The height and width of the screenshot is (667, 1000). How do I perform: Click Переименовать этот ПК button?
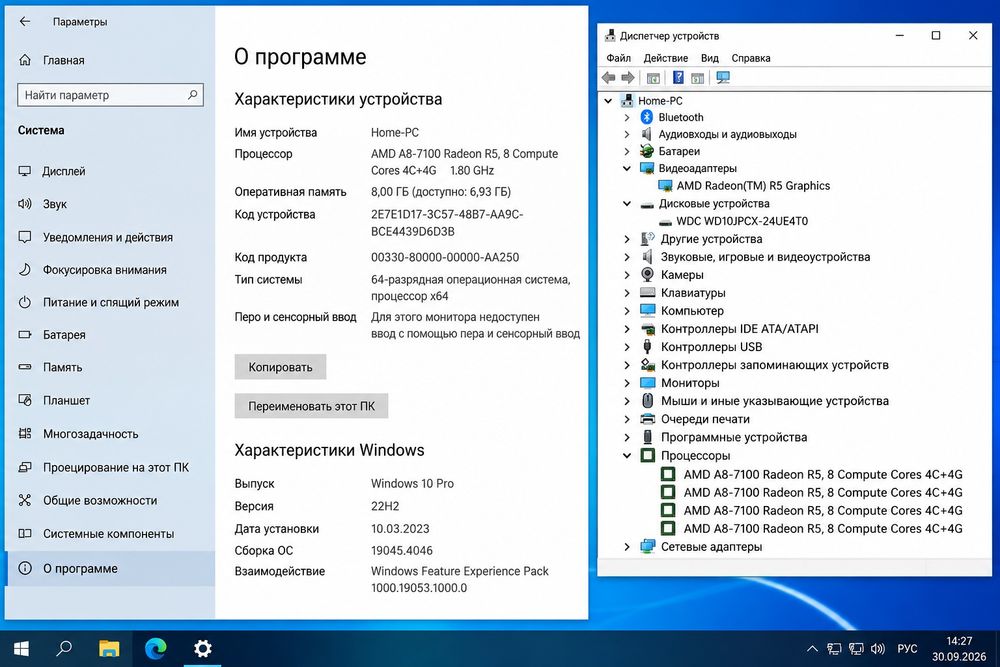[311, 406]
